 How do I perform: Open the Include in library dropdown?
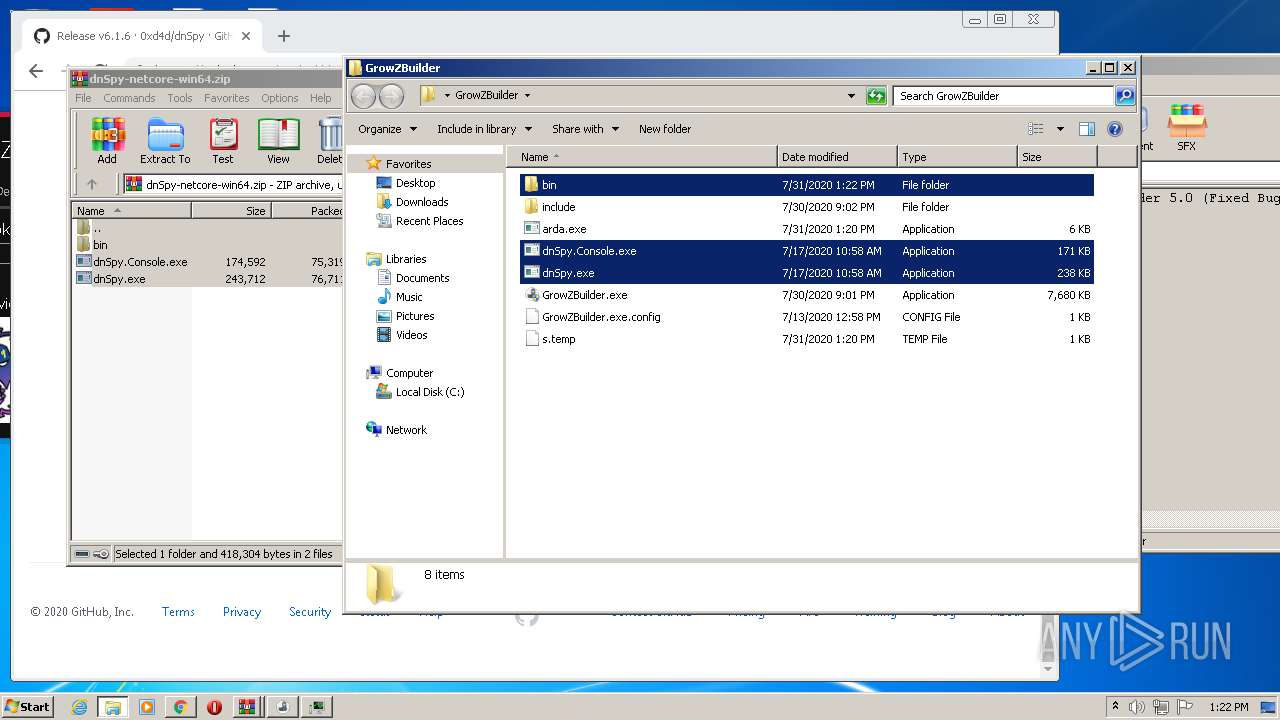(x=485, y=129)
